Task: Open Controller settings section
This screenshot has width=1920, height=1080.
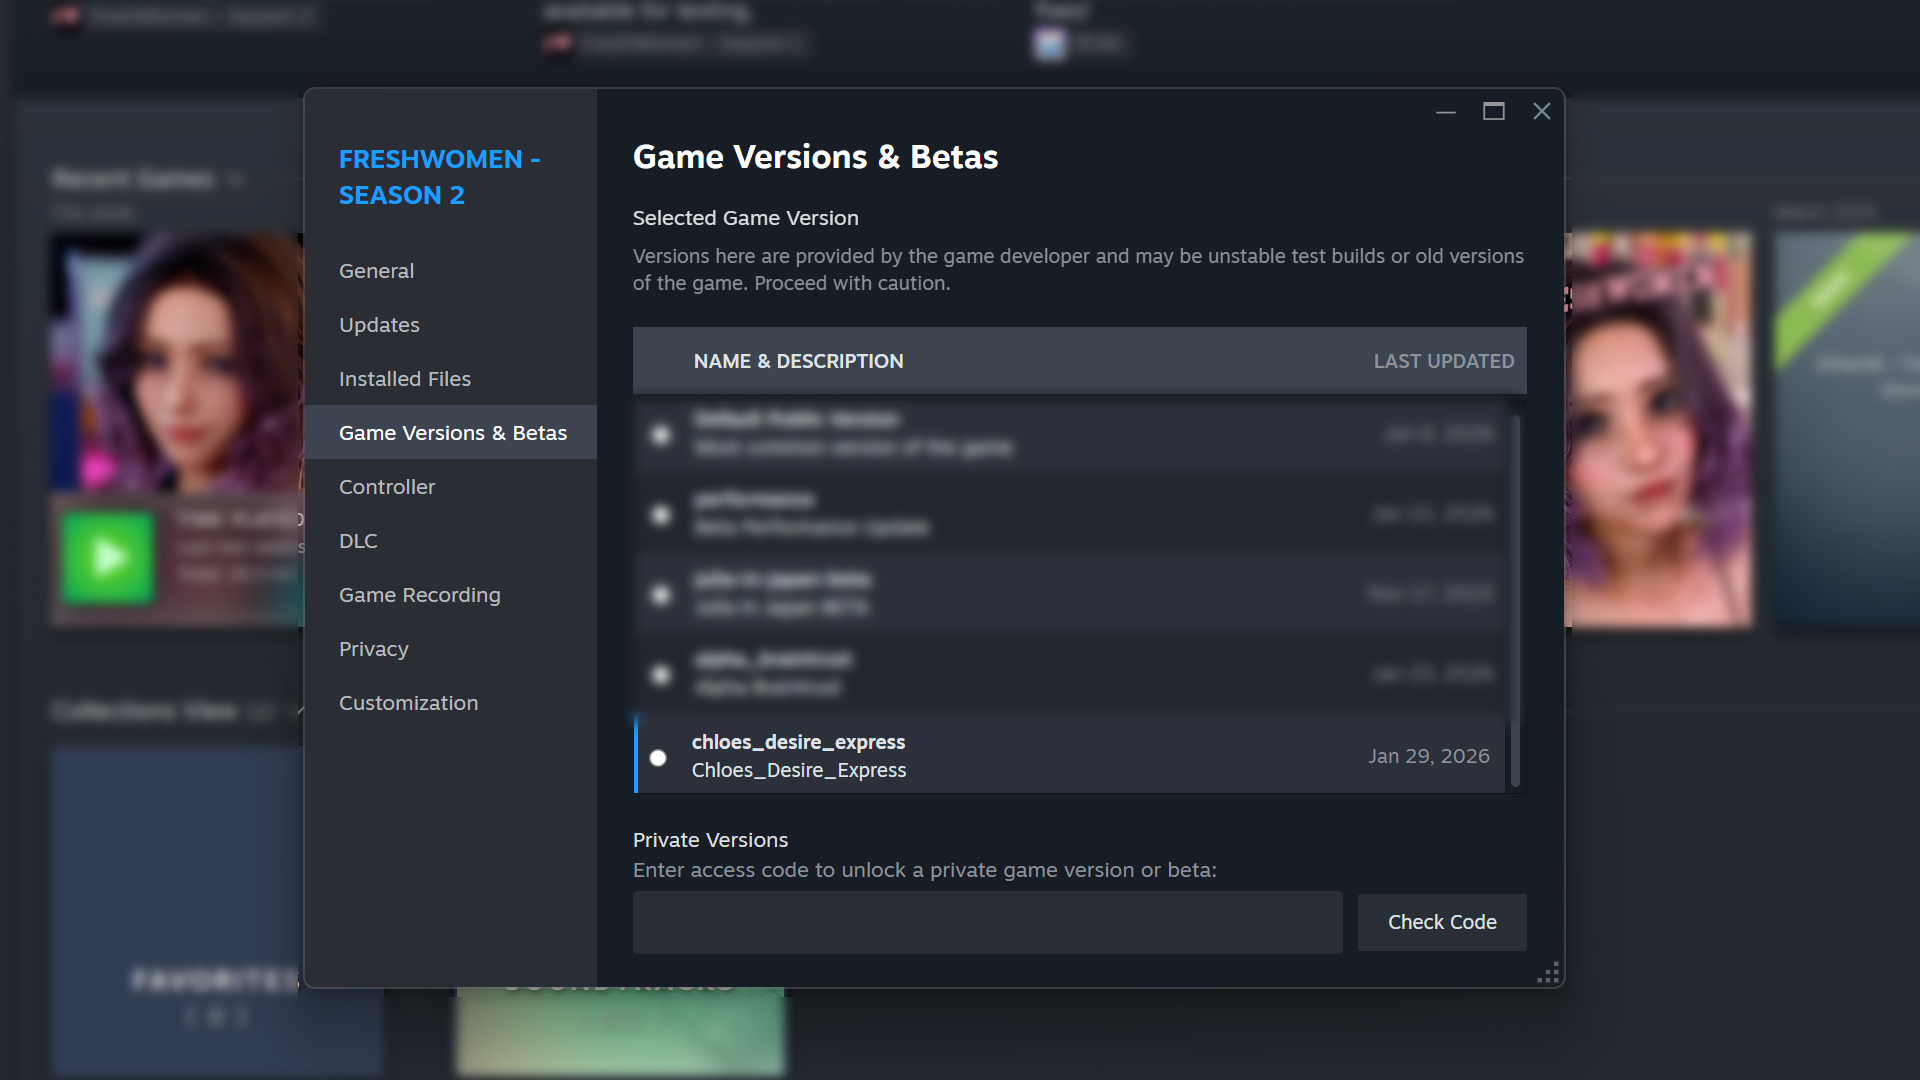Action: point(387,487)
